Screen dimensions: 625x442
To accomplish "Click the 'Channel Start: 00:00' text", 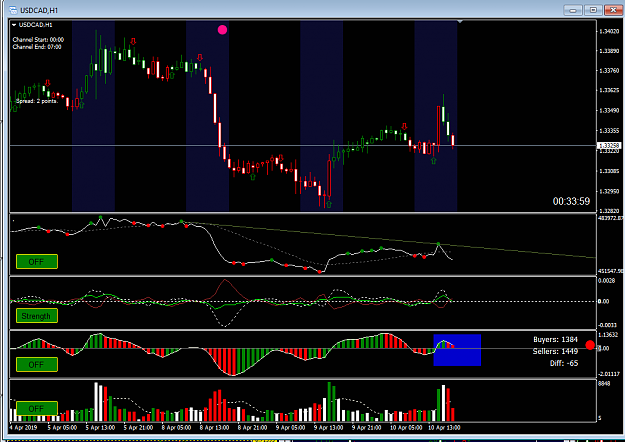I will pyautogui.click(x=38, y=39).
